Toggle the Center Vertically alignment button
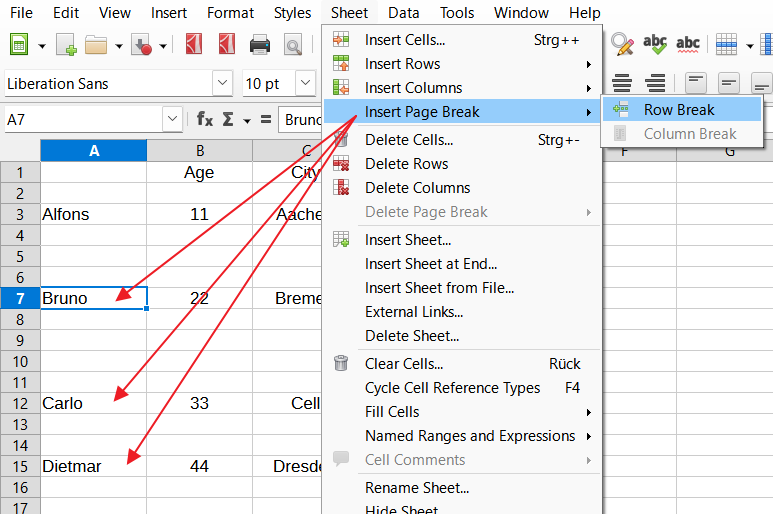This screenshot has width=773, height=514. (x=729, y=83)
